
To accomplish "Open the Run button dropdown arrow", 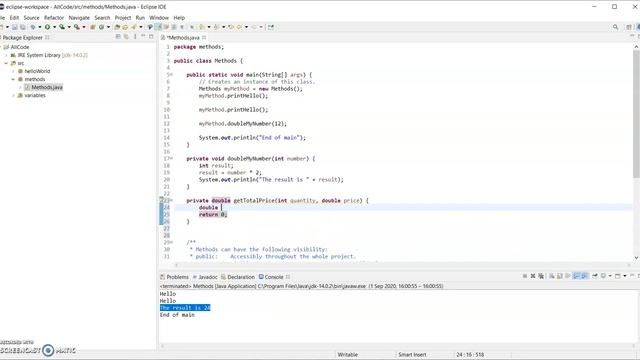I will (54, 27).
